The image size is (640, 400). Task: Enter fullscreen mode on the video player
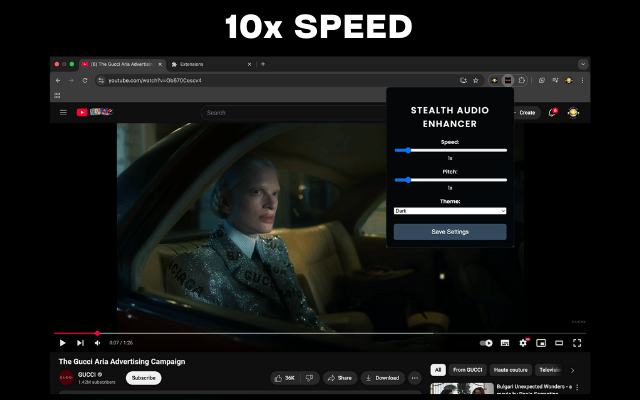(x=577, y=343)
